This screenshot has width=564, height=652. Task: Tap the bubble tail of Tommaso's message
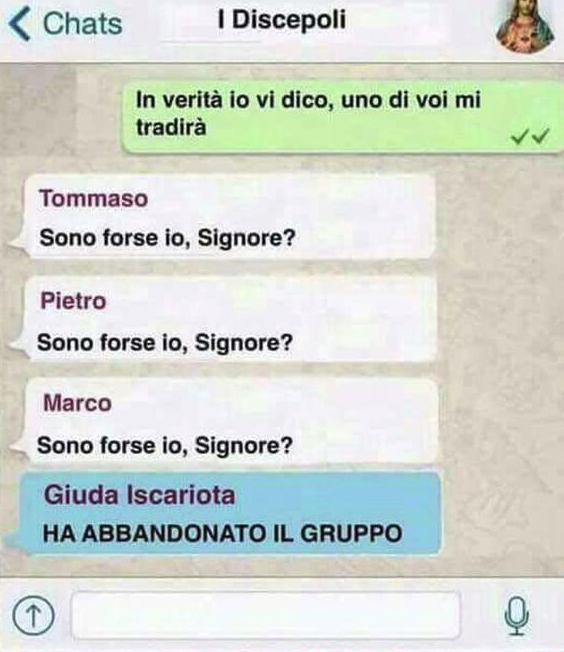tap(17, 243)
